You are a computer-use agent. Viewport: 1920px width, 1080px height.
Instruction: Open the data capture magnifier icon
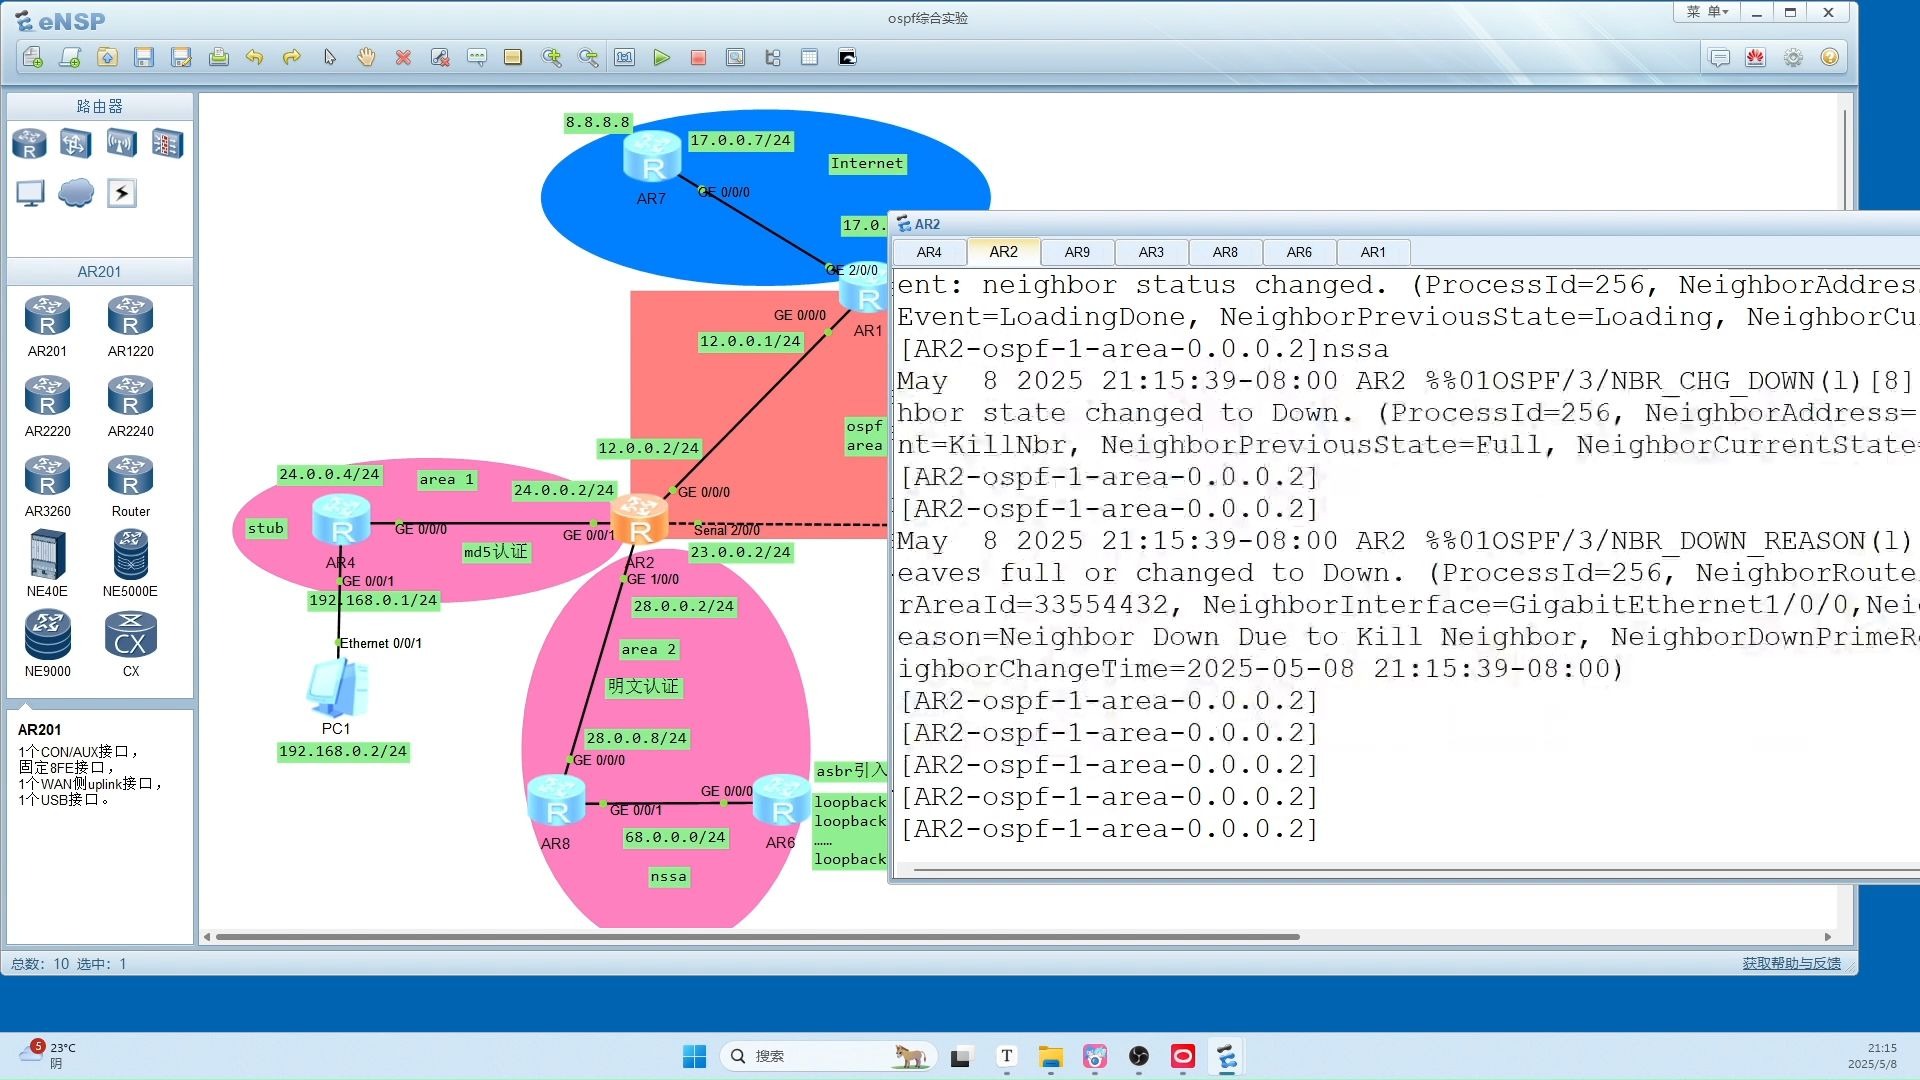[x=736, y=58]
